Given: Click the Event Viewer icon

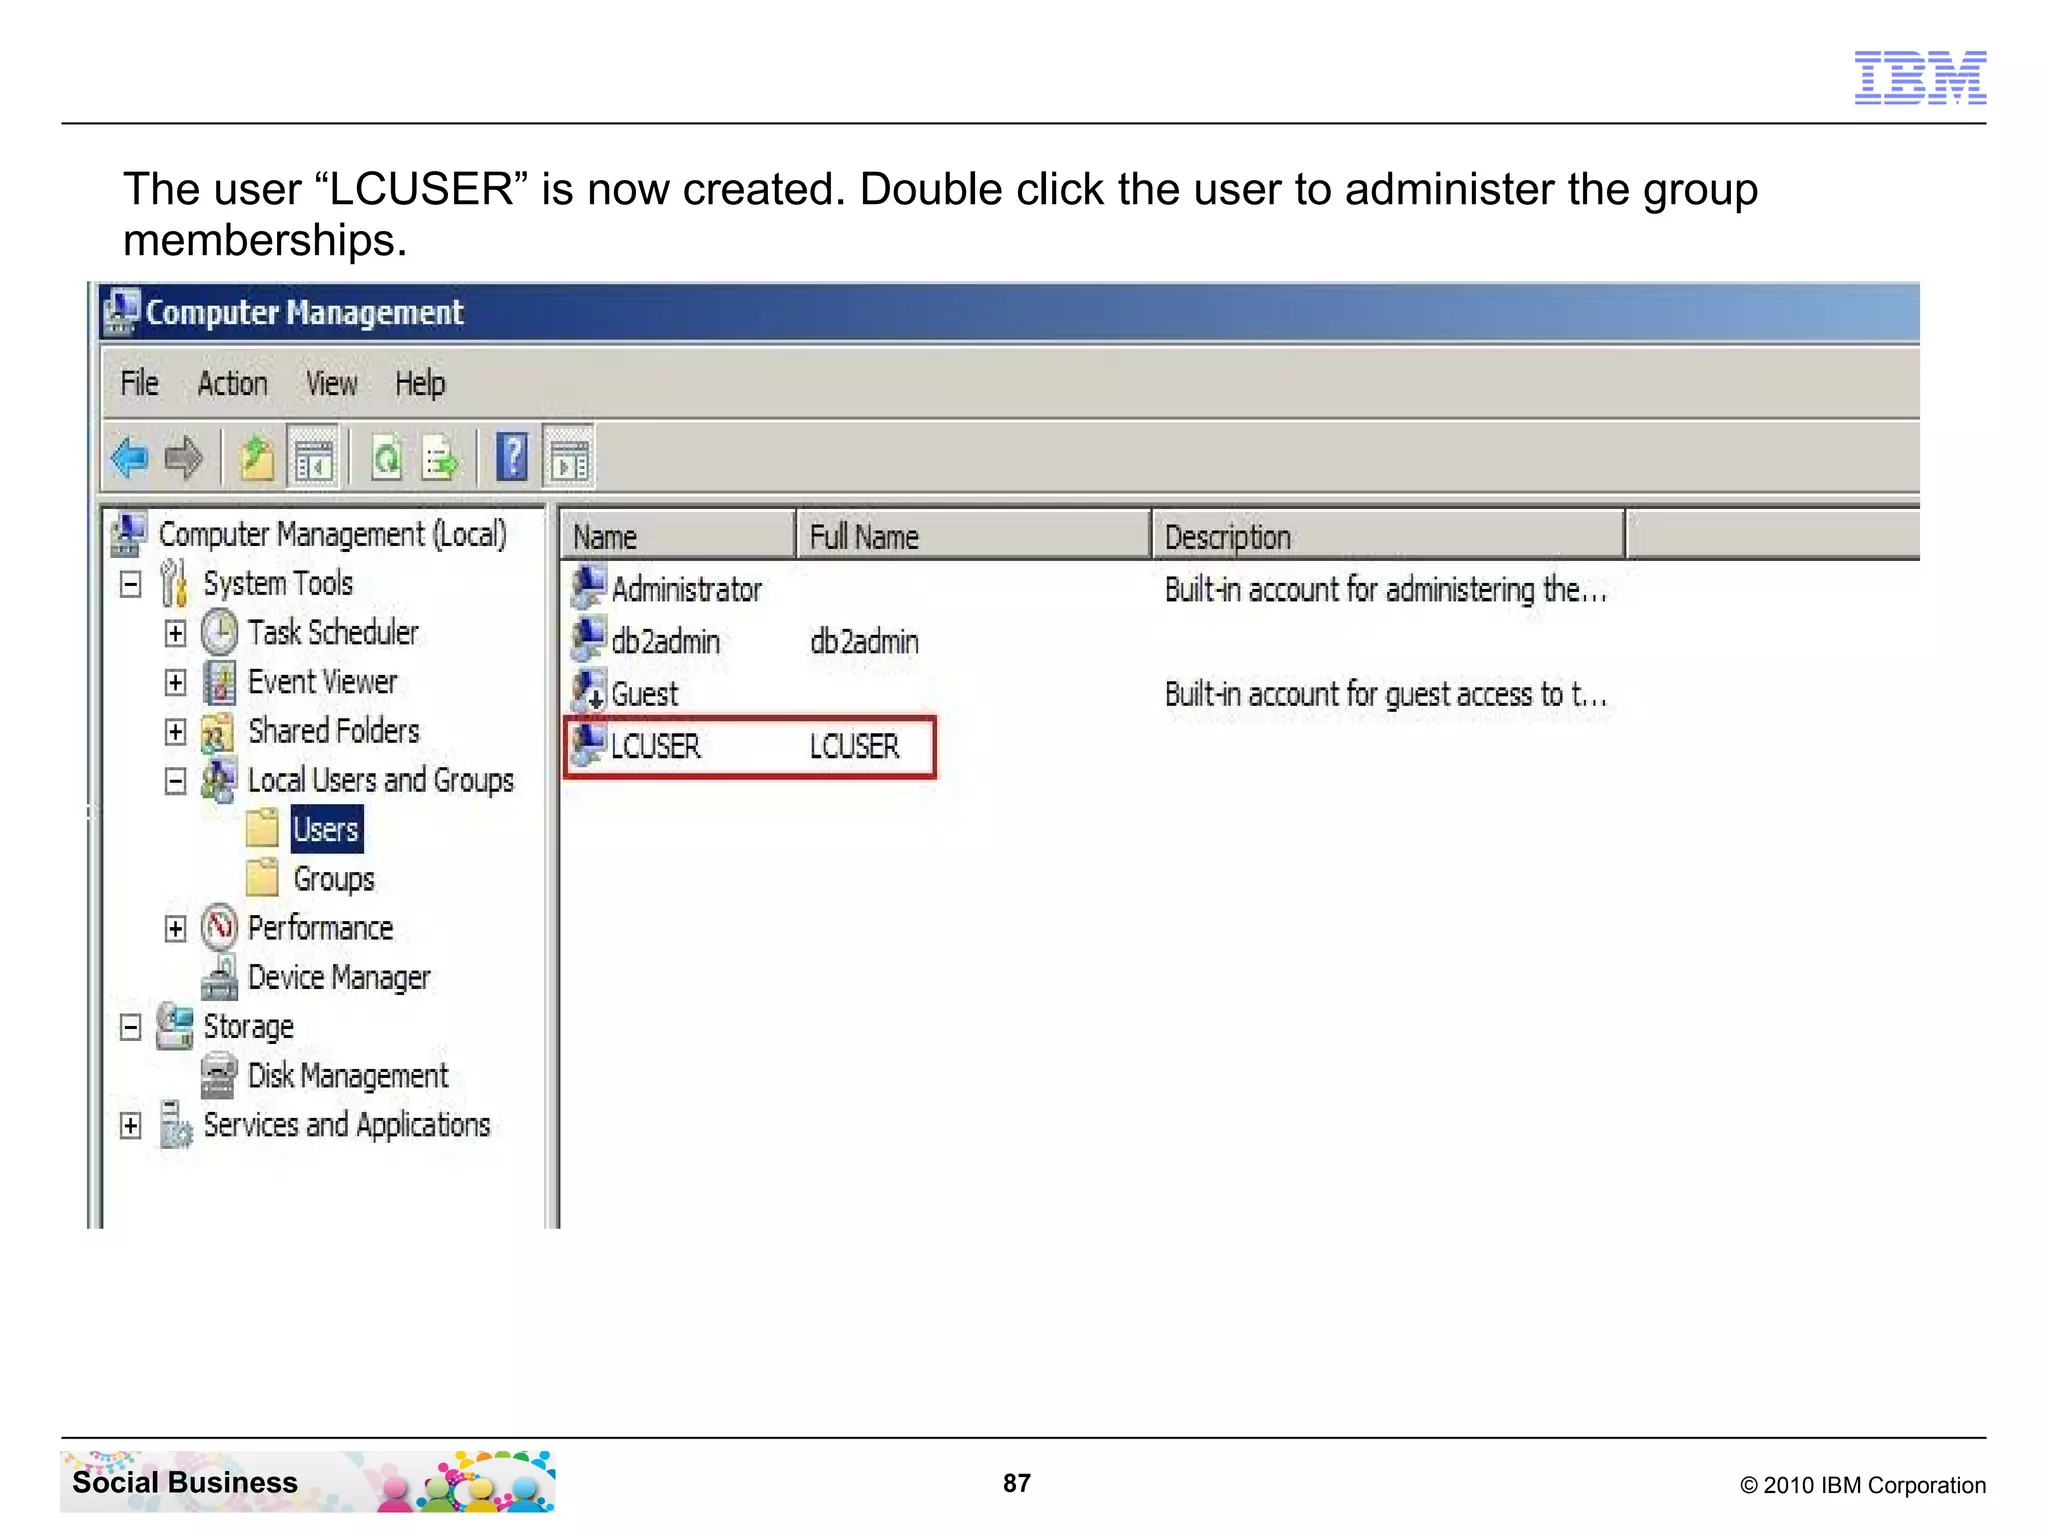Looking at the screenshot, I should pos(219,682).
